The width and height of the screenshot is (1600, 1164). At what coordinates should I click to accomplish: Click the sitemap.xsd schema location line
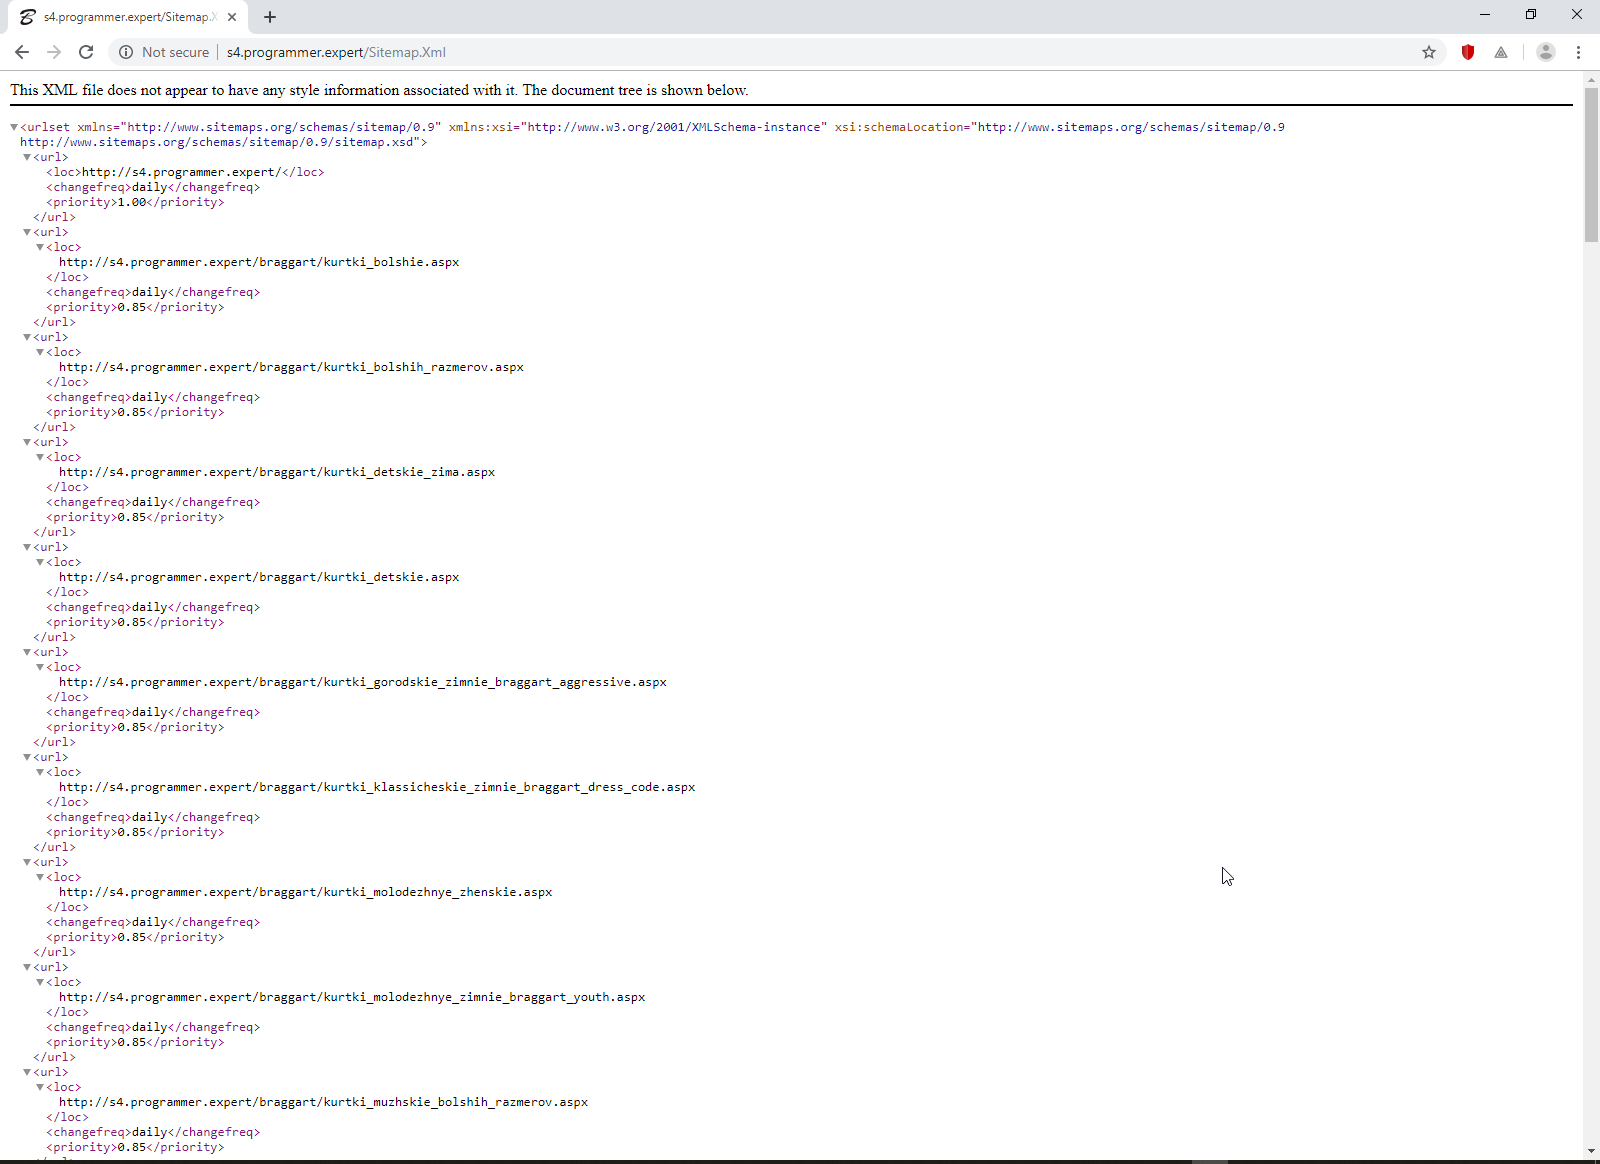[x=224, y=142]
